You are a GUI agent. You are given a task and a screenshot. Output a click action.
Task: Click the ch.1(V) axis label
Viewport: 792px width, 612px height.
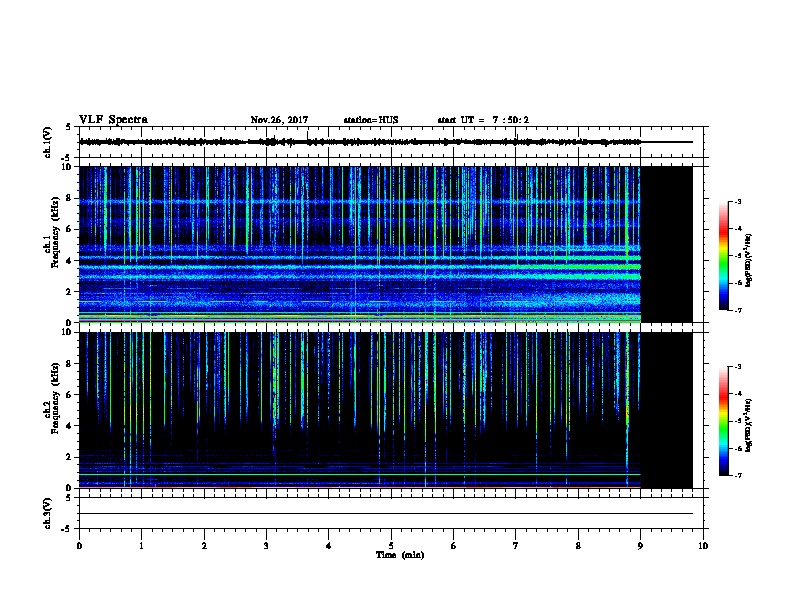point(48,142)
